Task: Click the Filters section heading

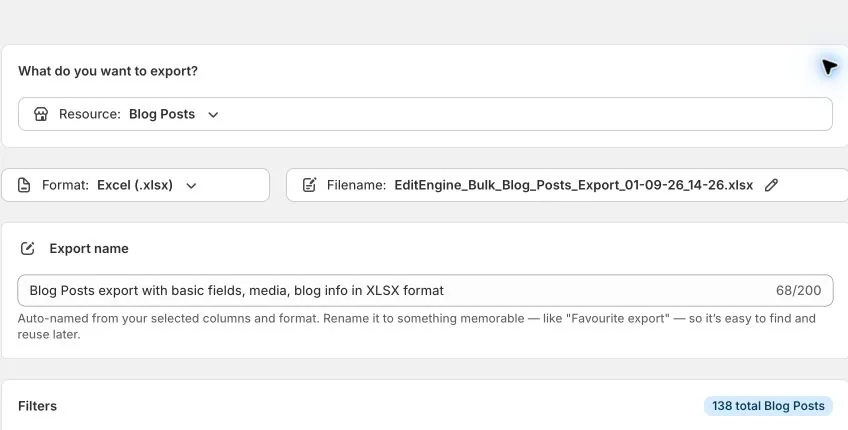Action: click(37, 406)
